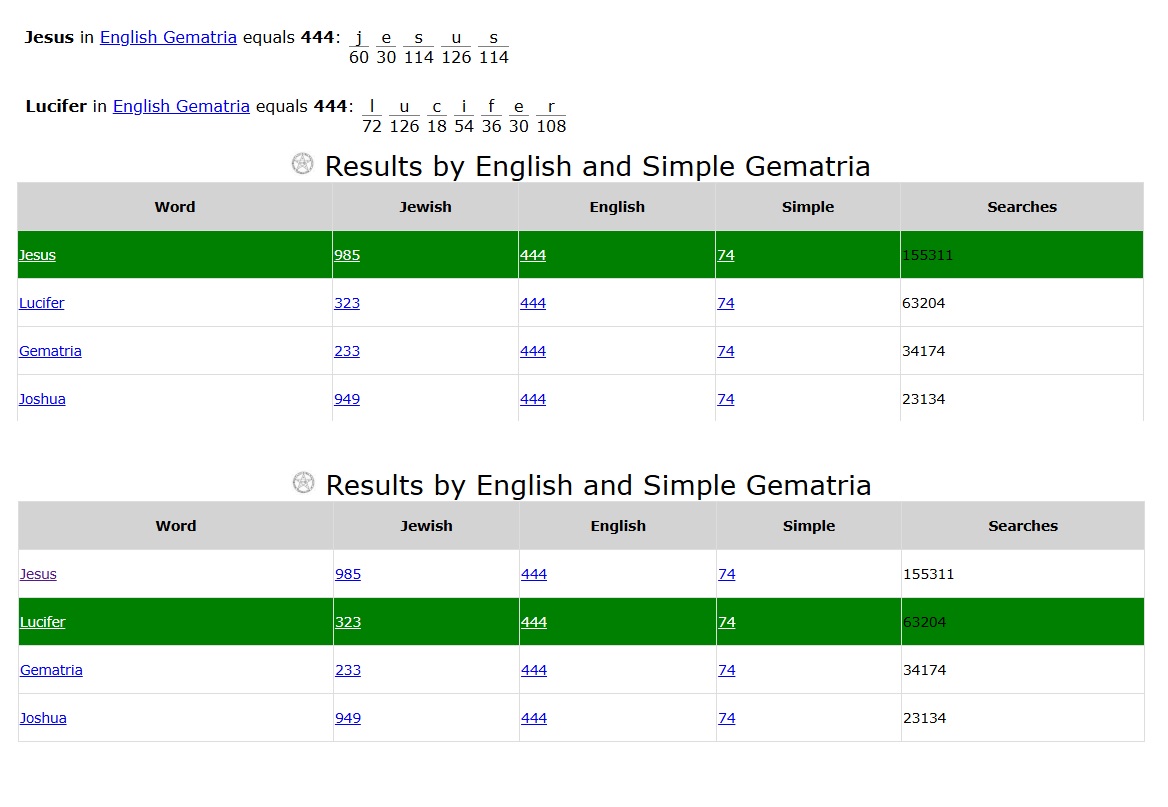The width and height of the screenshot is (1168, 807).
Task: Click Simple 74 in first table Gematria row
Action: [x=726, y=351]
